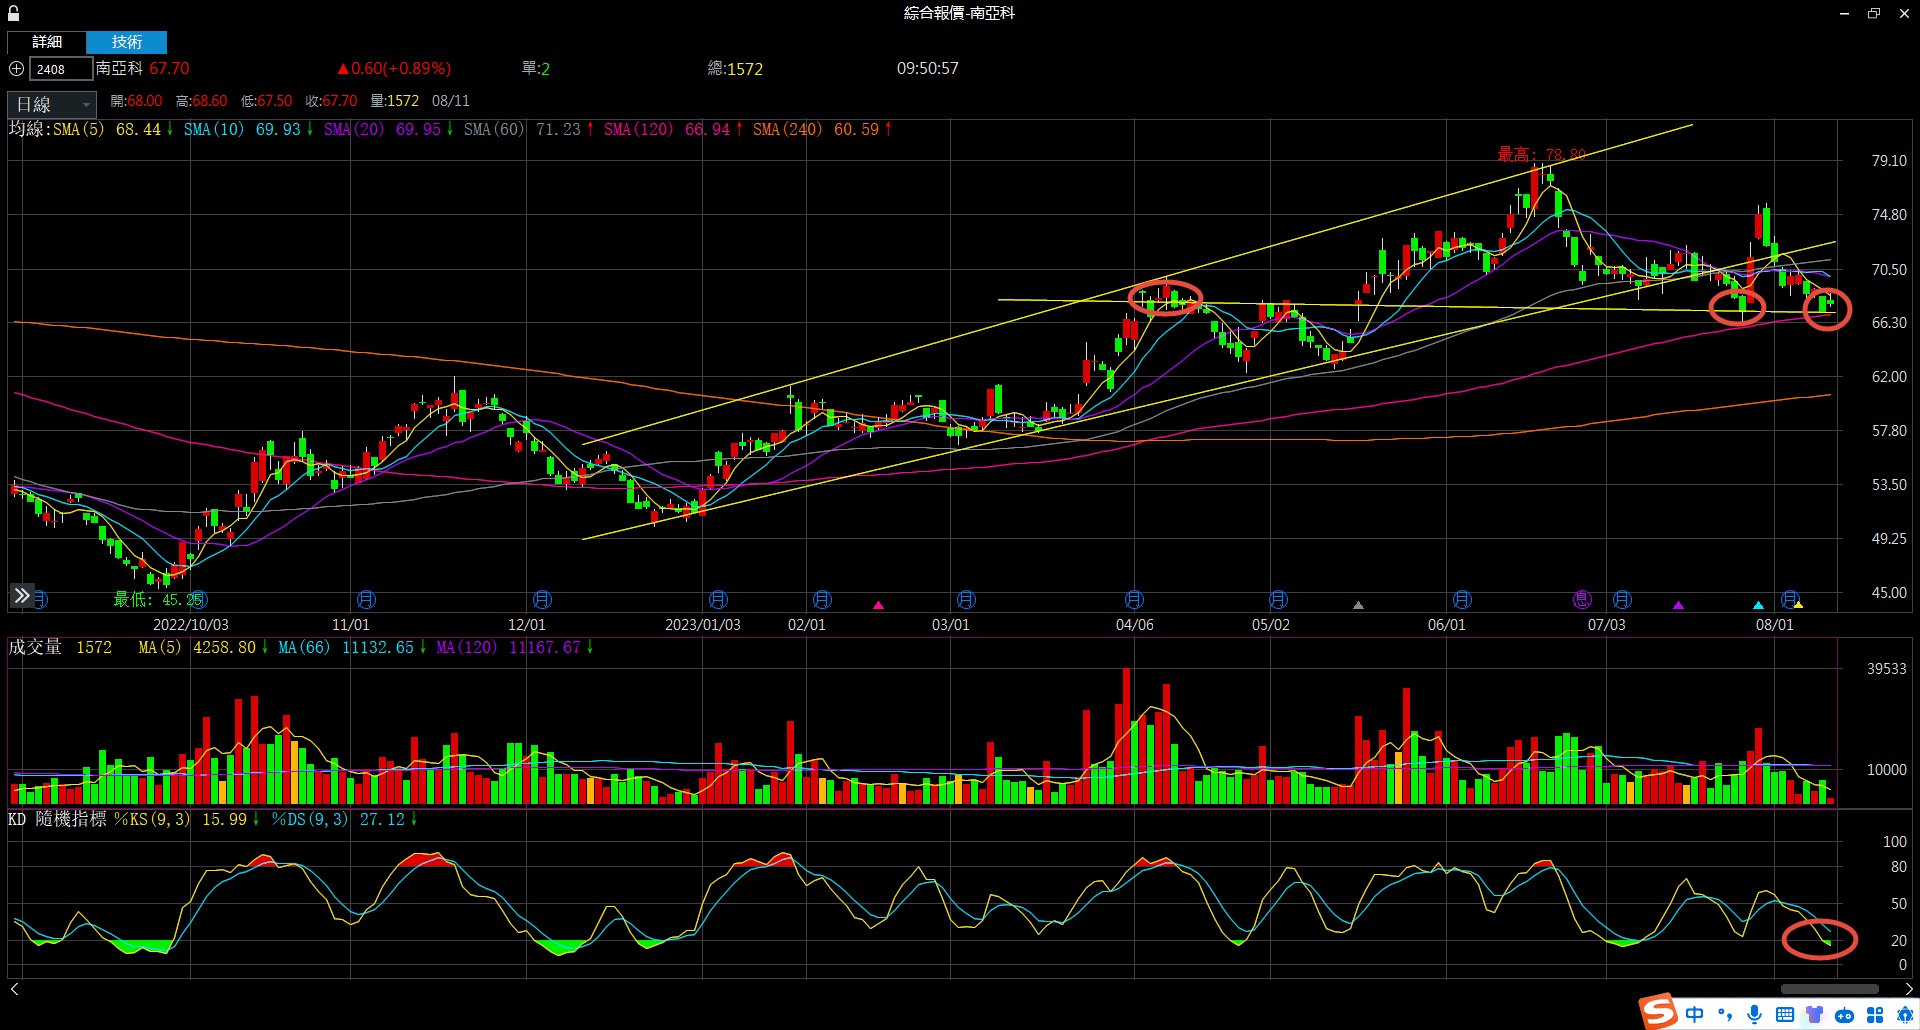Click the KD 隨機指標 indicator label
1920x1030 pixels.
[58, 819]
